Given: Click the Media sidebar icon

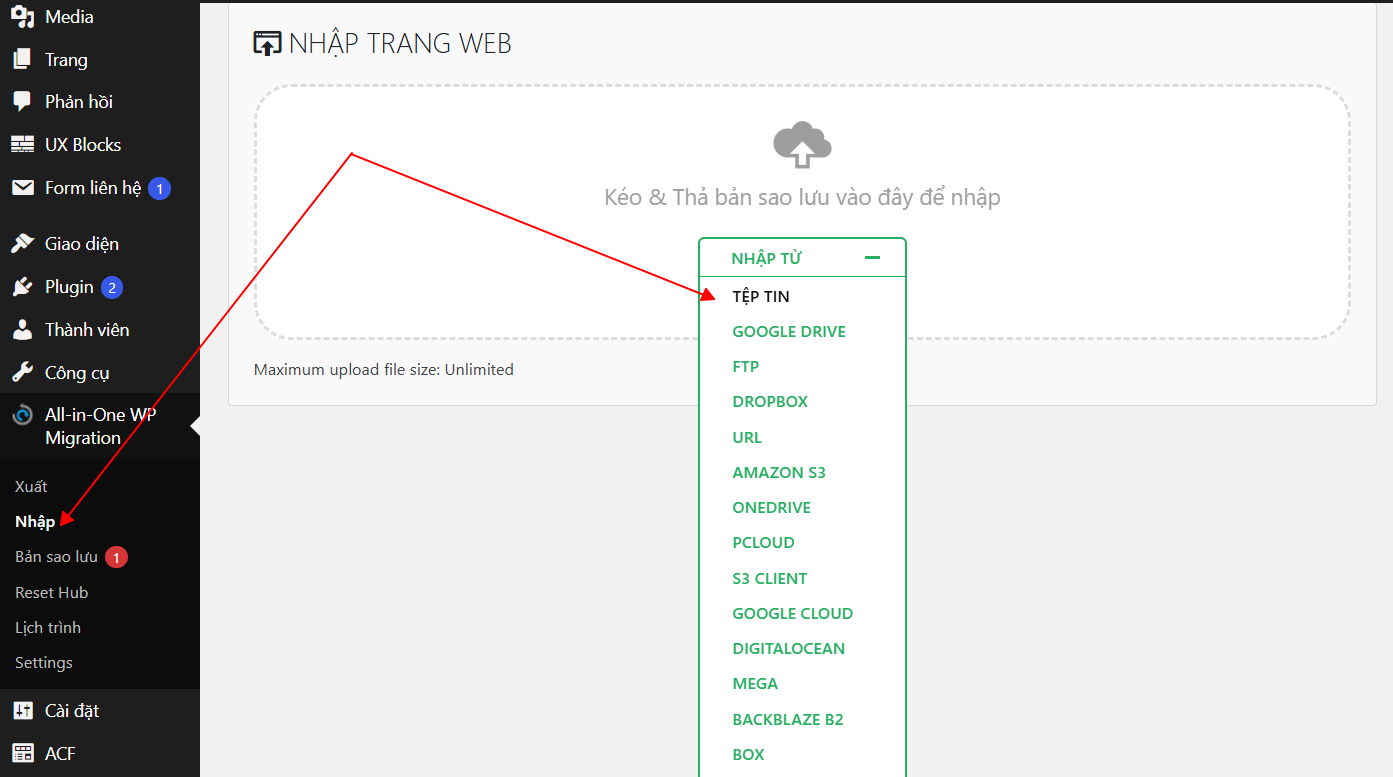Looking at the screenshot, I should (x=22, y=17).
